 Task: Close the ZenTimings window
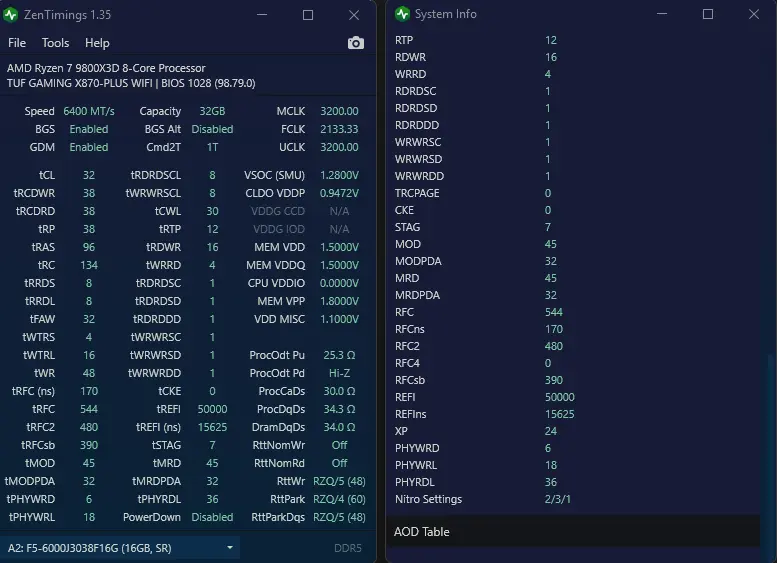pos(354,15)
